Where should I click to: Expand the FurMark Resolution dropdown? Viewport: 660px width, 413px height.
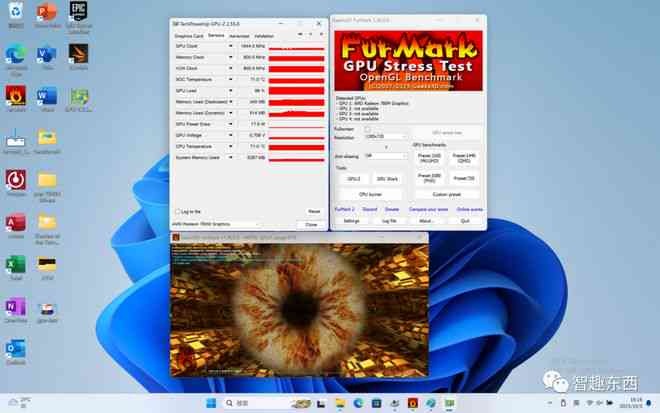click(386, 137)
